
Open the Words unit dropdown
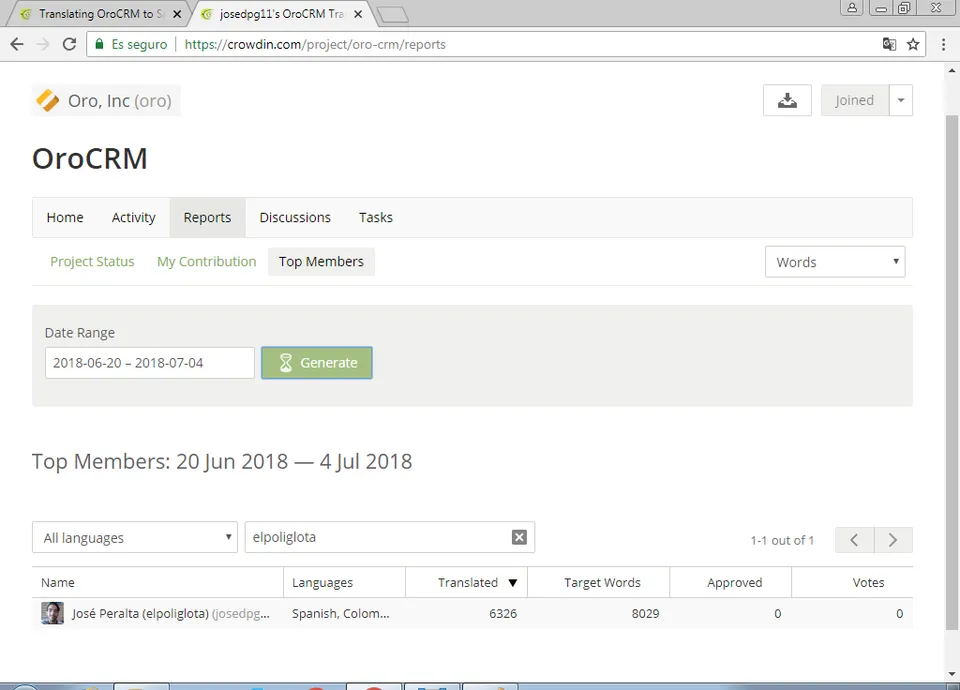pyautogui.click(x=835, y=262)
